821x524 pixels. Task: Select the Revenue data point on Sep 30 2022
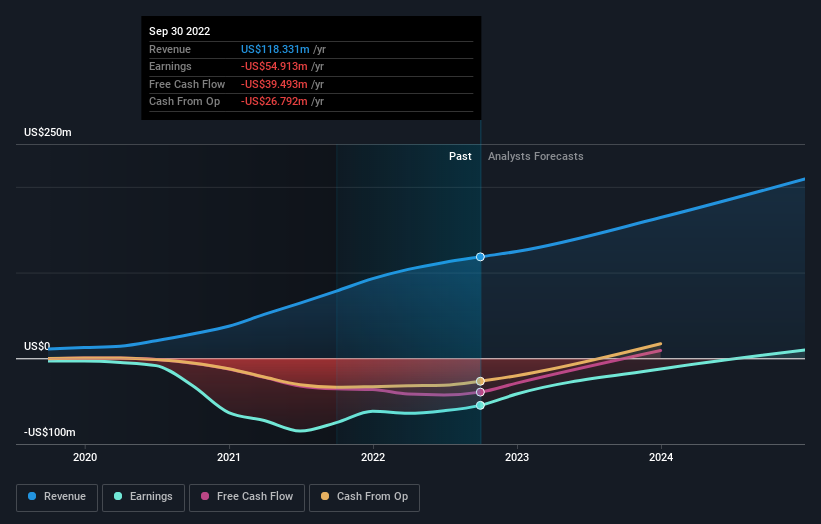pyautogui.click(x=480, y=257)
